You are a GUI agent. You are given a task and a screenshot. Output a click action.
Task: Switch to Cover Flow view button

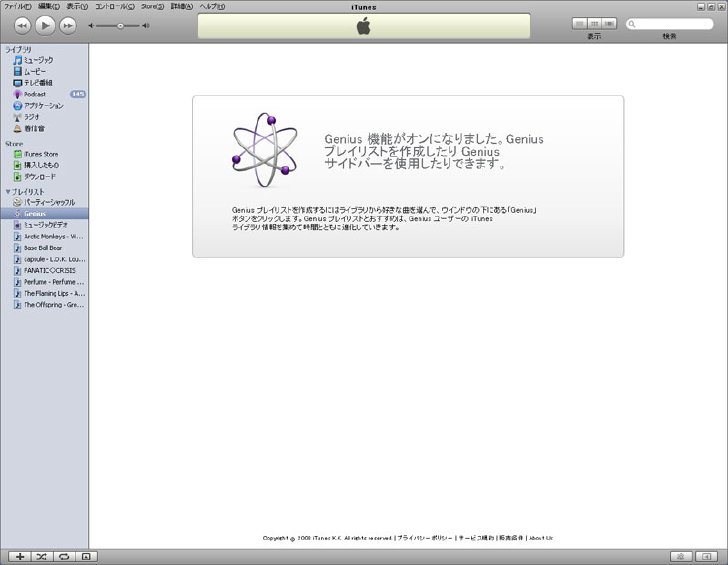click(x=609, y=24)
